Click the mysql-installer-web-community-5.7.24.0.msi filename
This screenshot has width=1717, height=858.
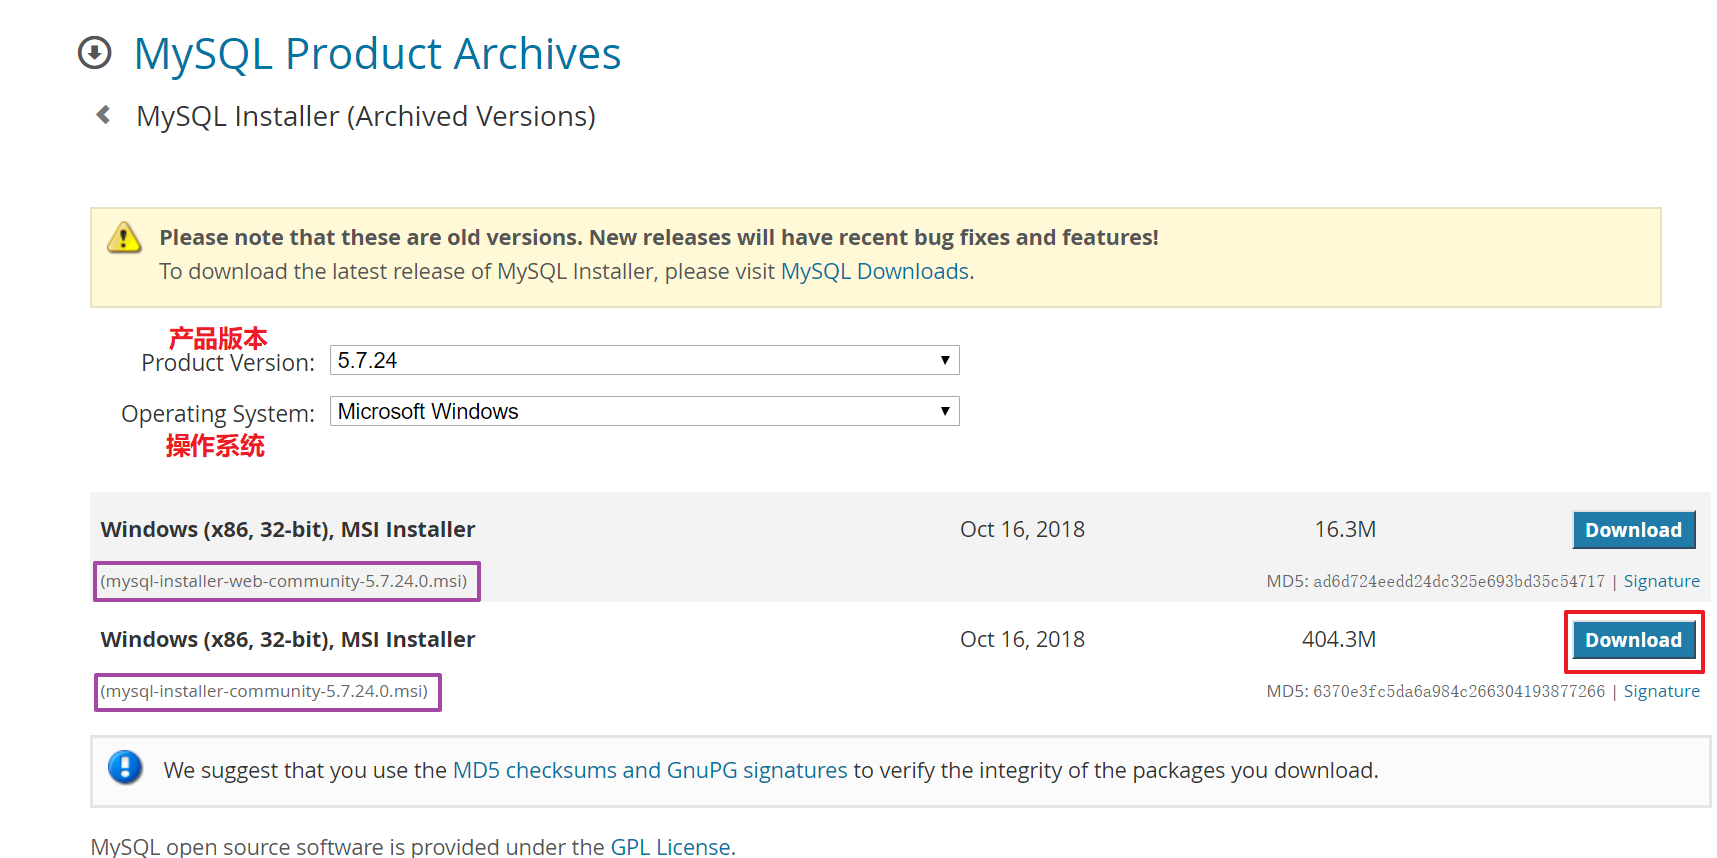pos(285,581)
